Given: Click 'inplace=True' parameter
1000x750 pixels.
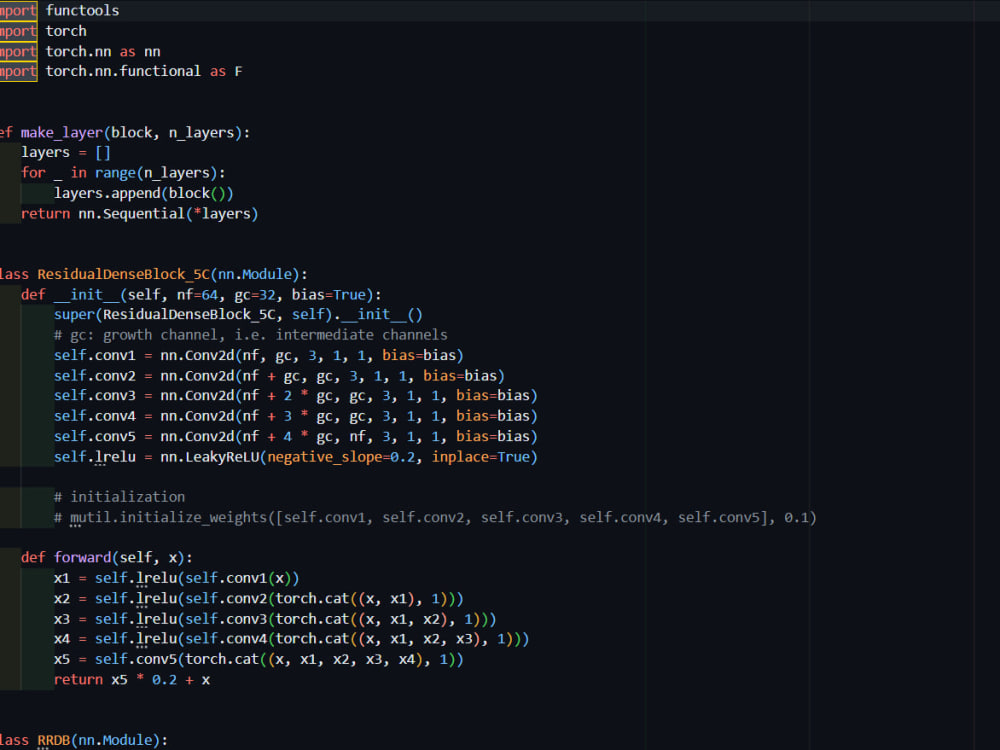Looking at the screenshot, I should (x=480, y=457).
